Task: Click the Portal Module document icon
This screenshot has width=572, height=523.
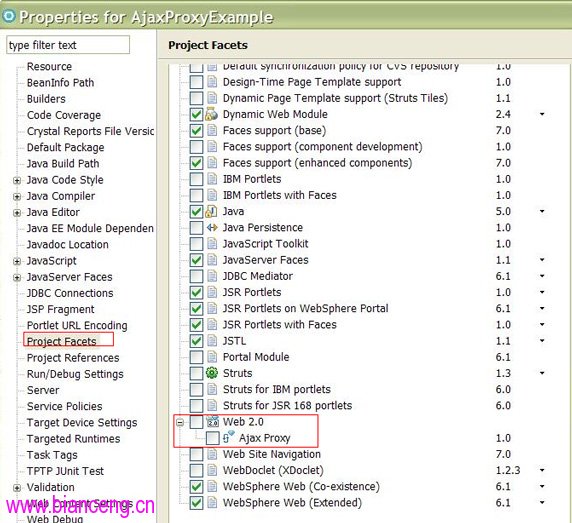Action: tap(212, 357)
